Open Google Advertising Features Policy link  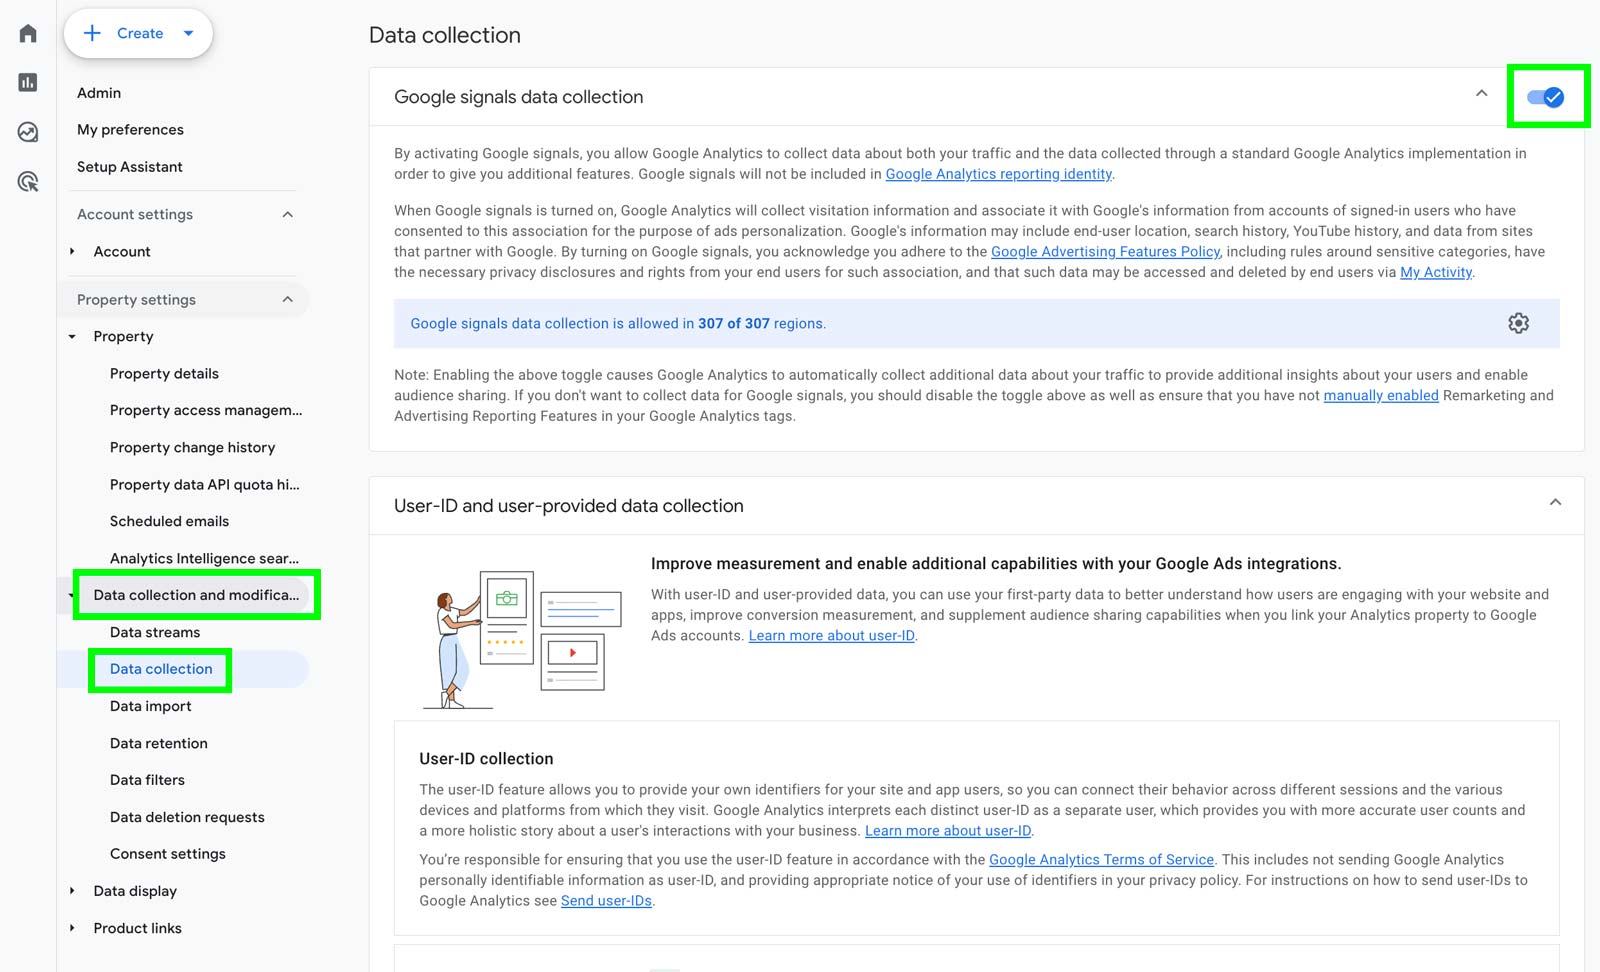click(x=1105, y=252)
